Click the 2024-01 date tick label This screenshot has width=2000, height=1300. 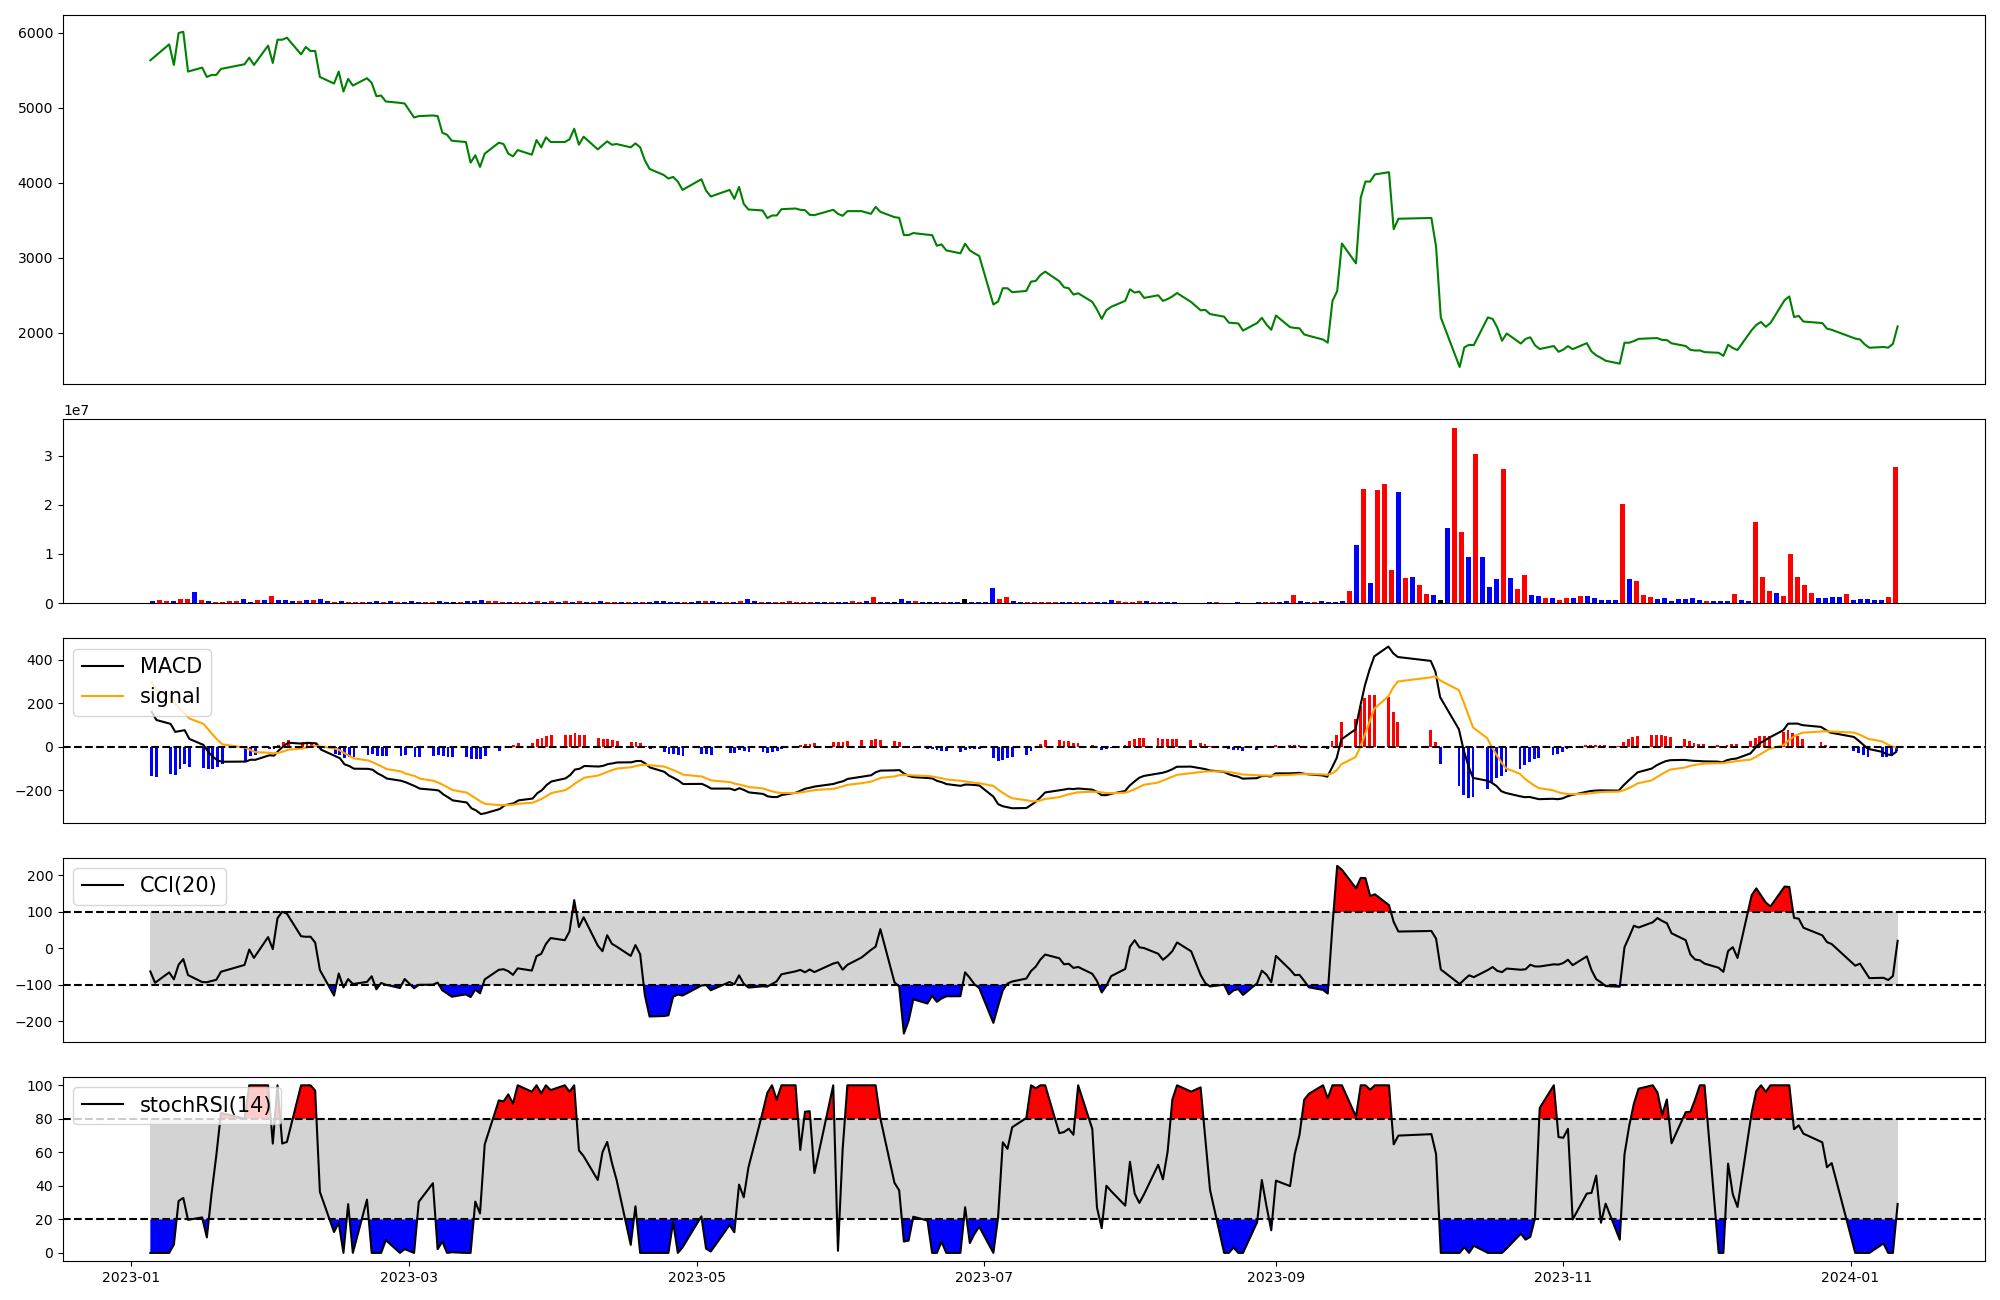[1850, 1277]
